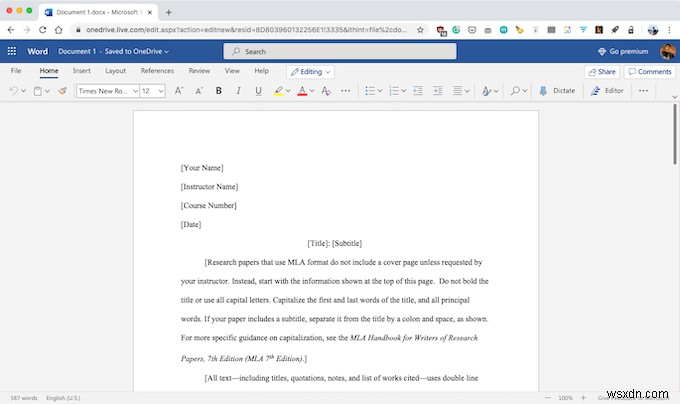
Task: Apply the red font color
Action: click(x=302, y=91)
